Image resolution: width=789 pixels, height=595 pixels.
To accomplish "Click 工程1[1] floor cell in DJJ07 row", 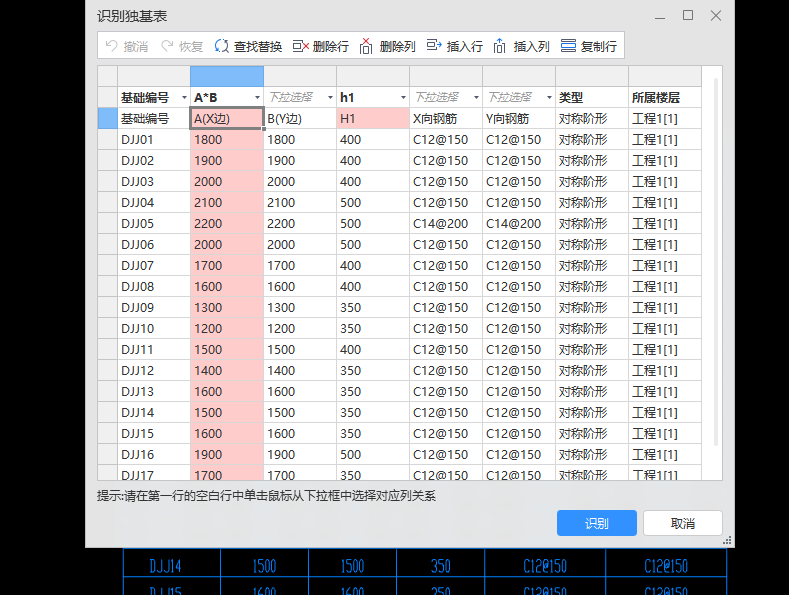I will (x=665, y=265).
